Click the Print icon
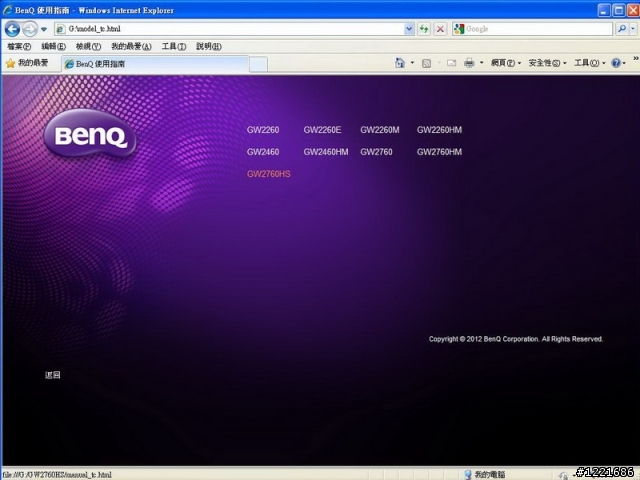This screenshot has width=640, height=480. click(x=469, y=63)
